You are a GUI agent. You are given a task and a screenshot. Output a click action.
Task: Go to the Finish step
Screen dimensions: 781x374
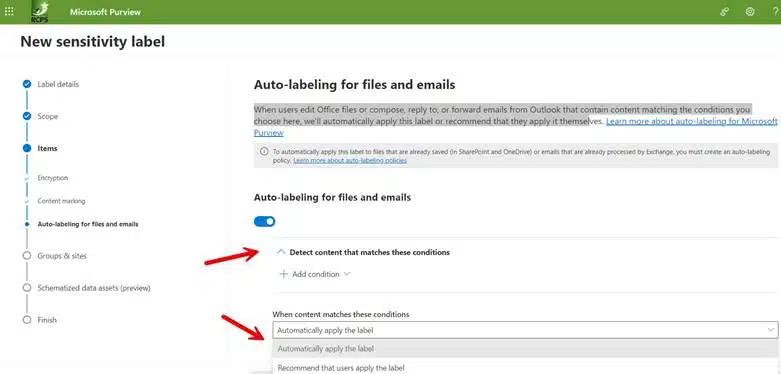pyautogui.click(x=47, y=320)
